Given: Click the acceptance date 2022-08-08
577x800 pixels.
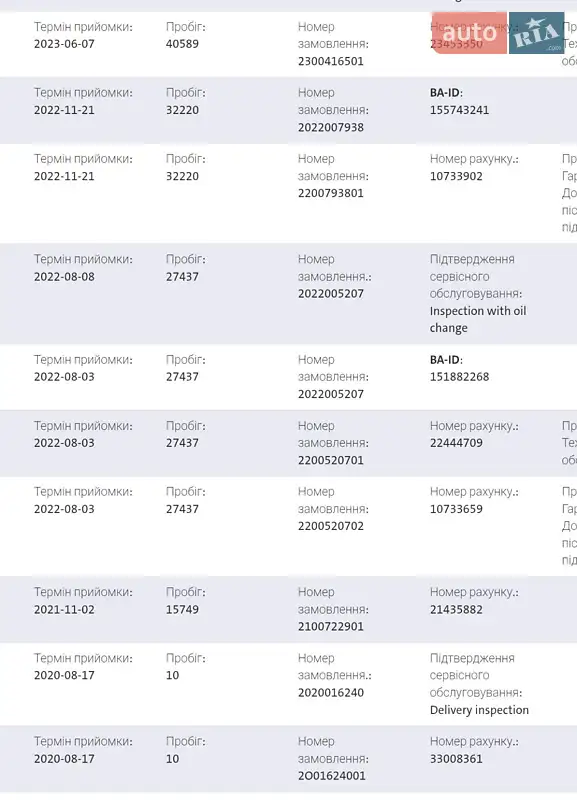Looking at the screenshot, I should [64, 277].
